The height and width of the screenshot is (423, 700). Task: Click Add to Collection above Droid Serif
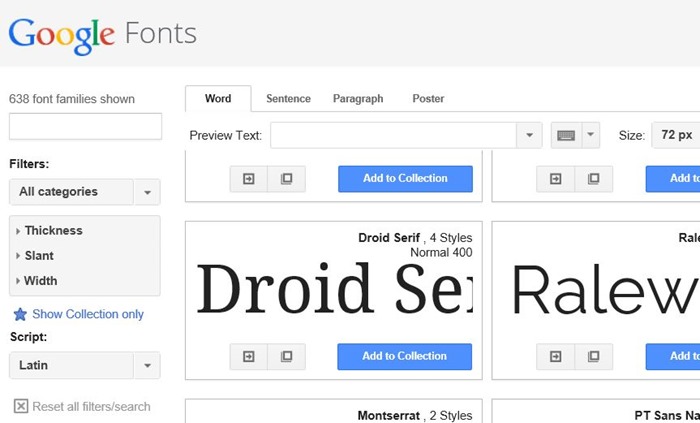click(x=405, y=179)
